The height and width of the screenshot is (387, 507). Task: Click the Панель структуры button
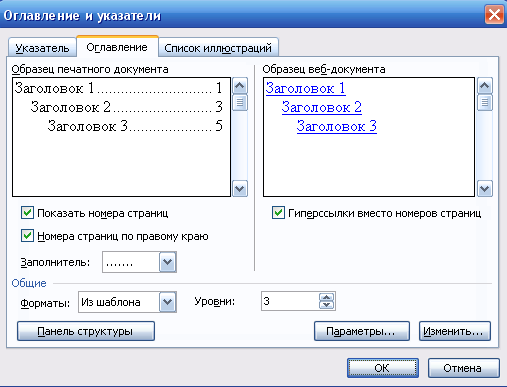pos(86,331)
